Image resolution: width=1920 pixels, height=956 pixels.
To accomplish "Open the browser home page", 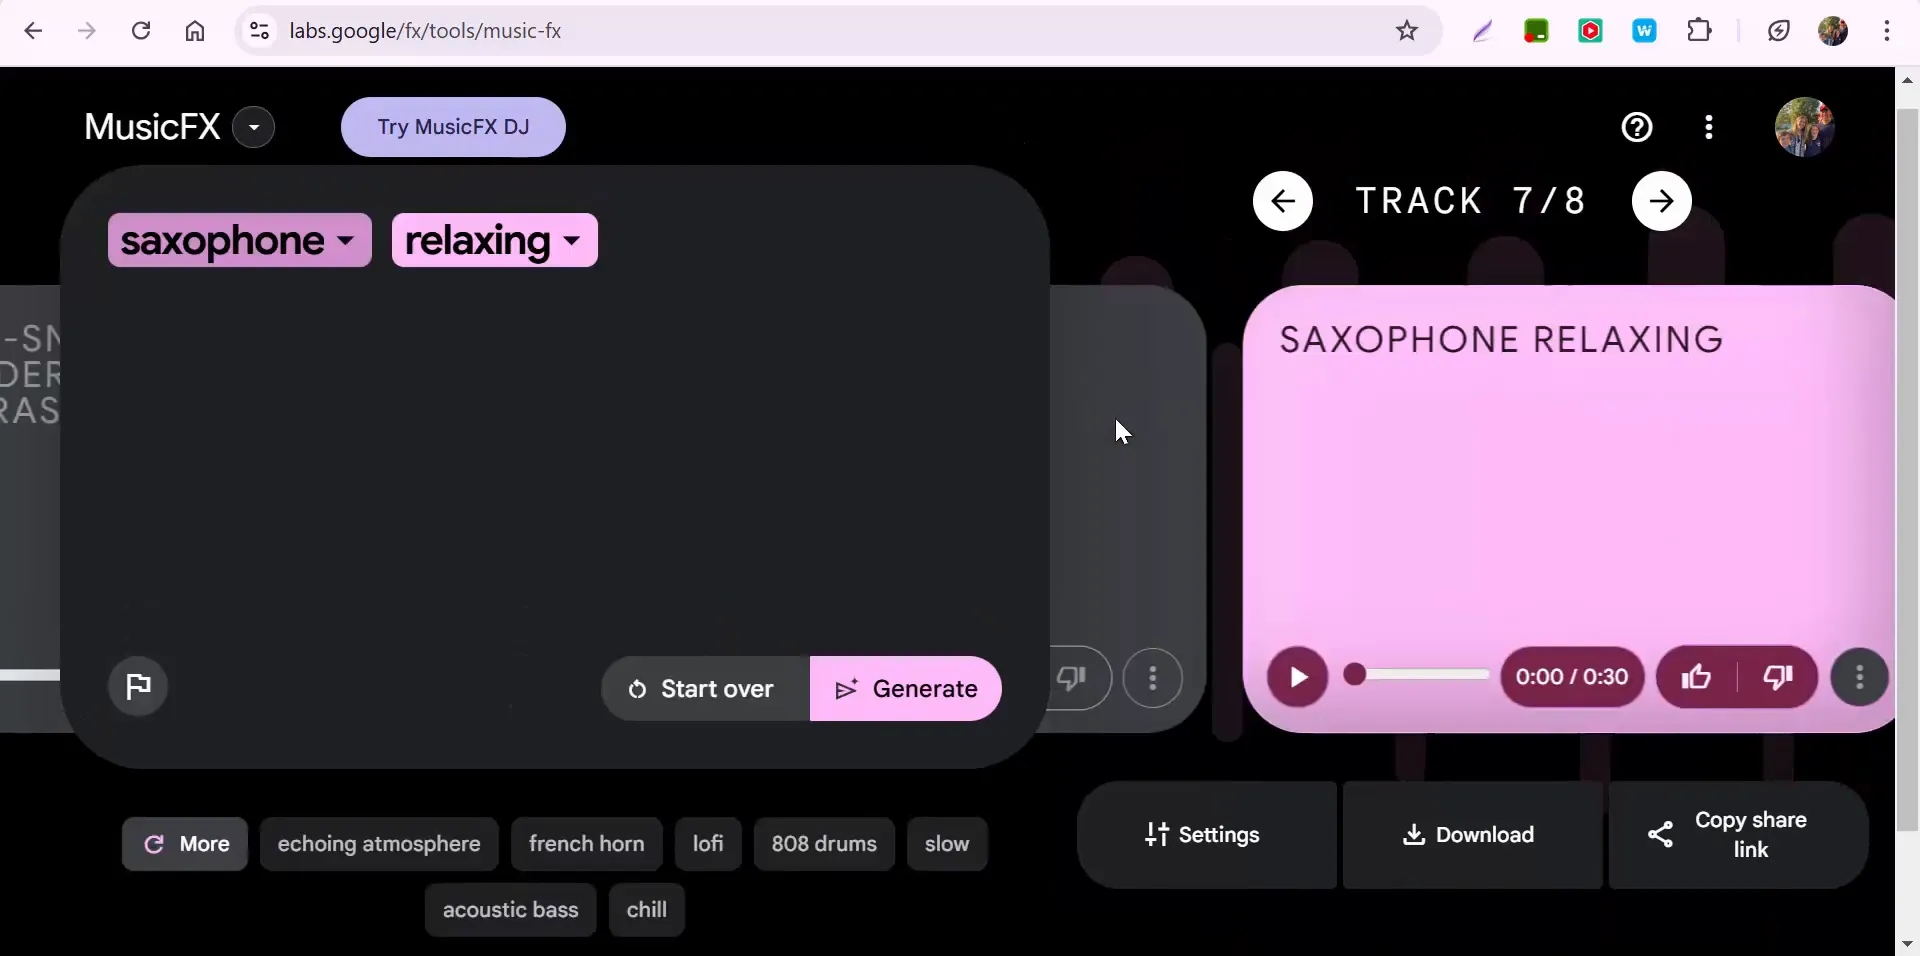I will pos(195,31).
